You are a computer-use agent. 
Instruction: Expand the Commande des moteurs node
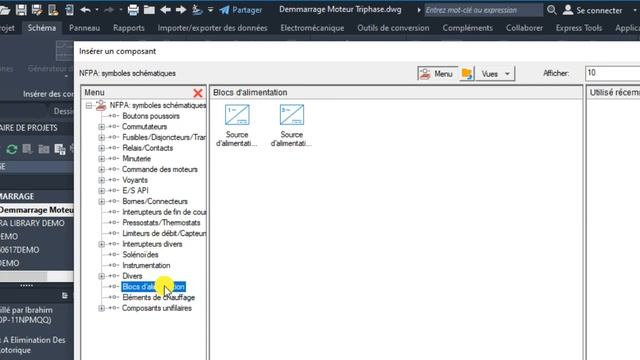pos(102,169)
